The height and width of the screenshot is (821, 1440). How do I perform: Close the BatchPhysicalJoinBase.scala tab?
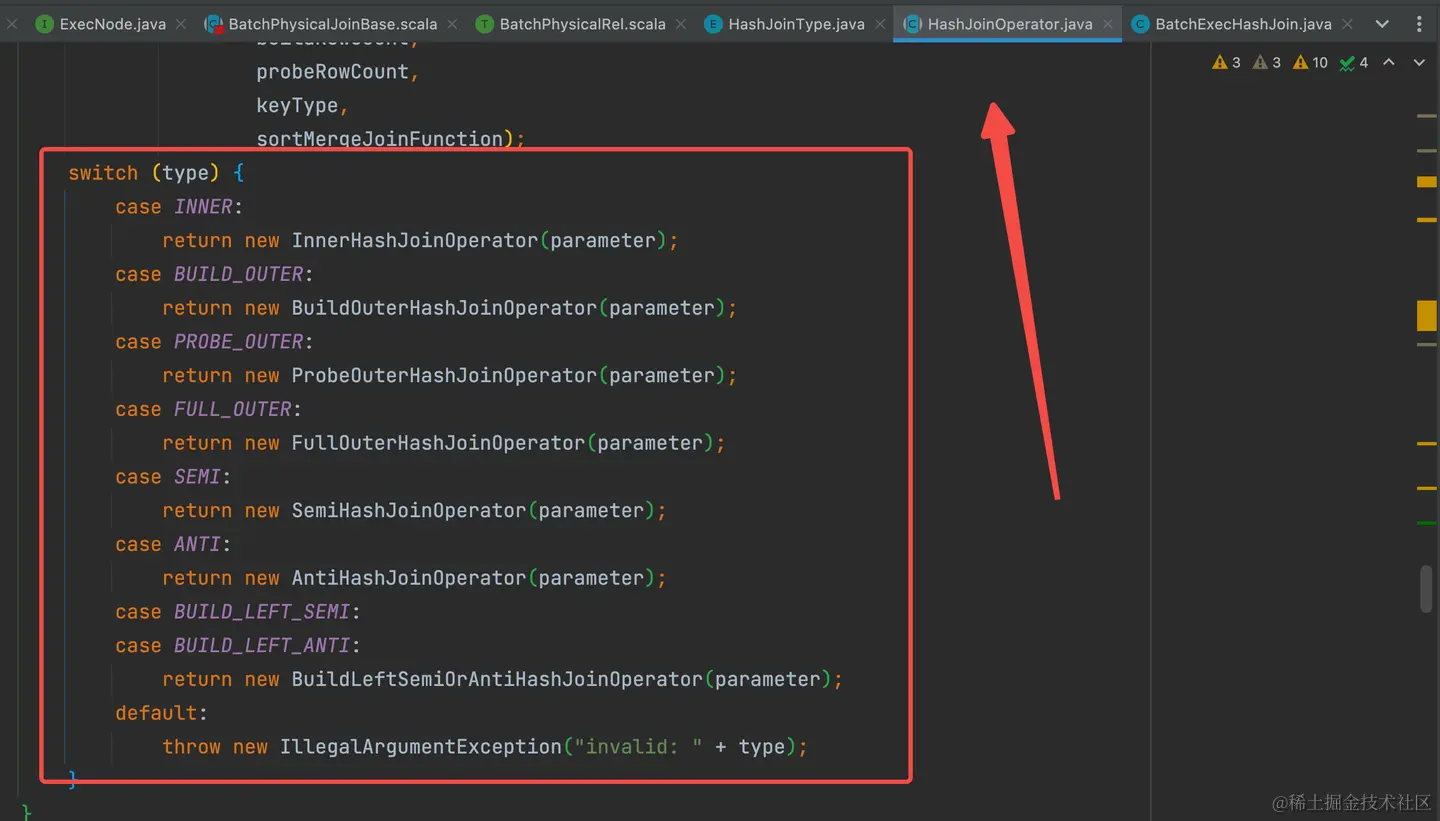point(452,24)
